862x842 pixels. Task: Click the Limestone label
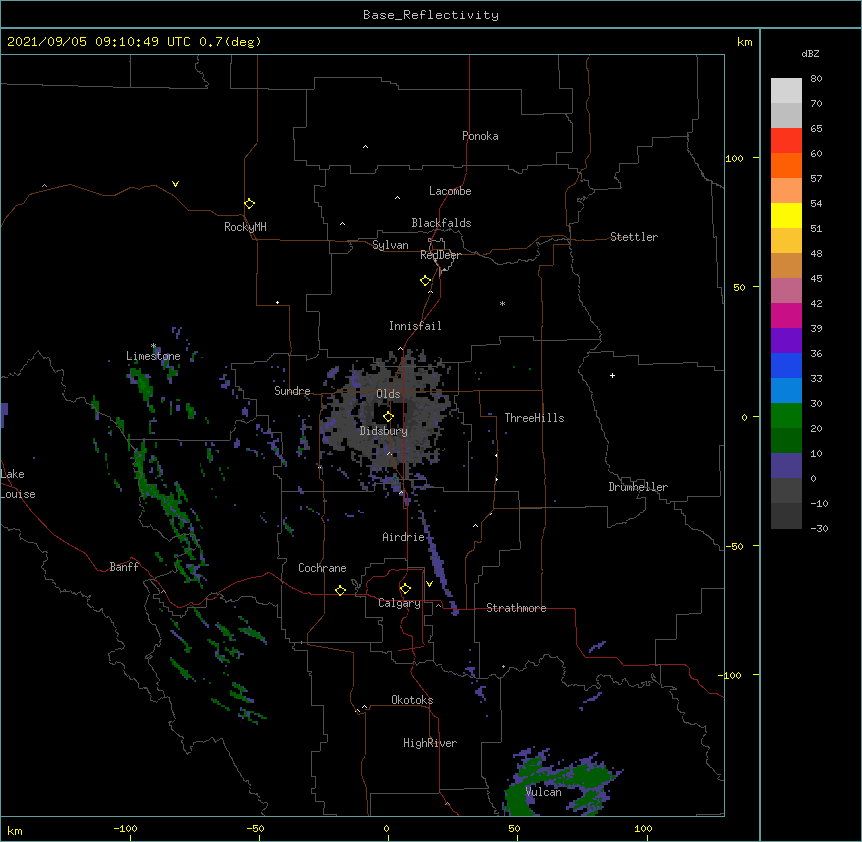point(153,356)
